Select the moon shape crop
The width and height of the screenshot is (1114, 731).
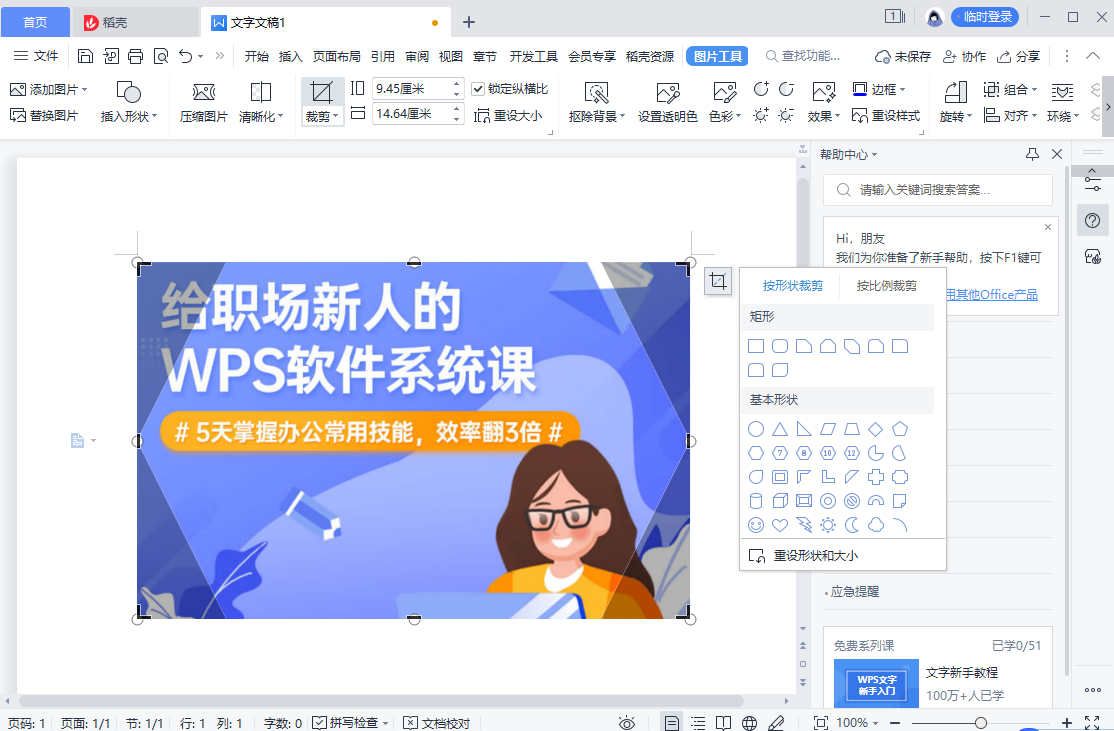(x=852, y=525)
